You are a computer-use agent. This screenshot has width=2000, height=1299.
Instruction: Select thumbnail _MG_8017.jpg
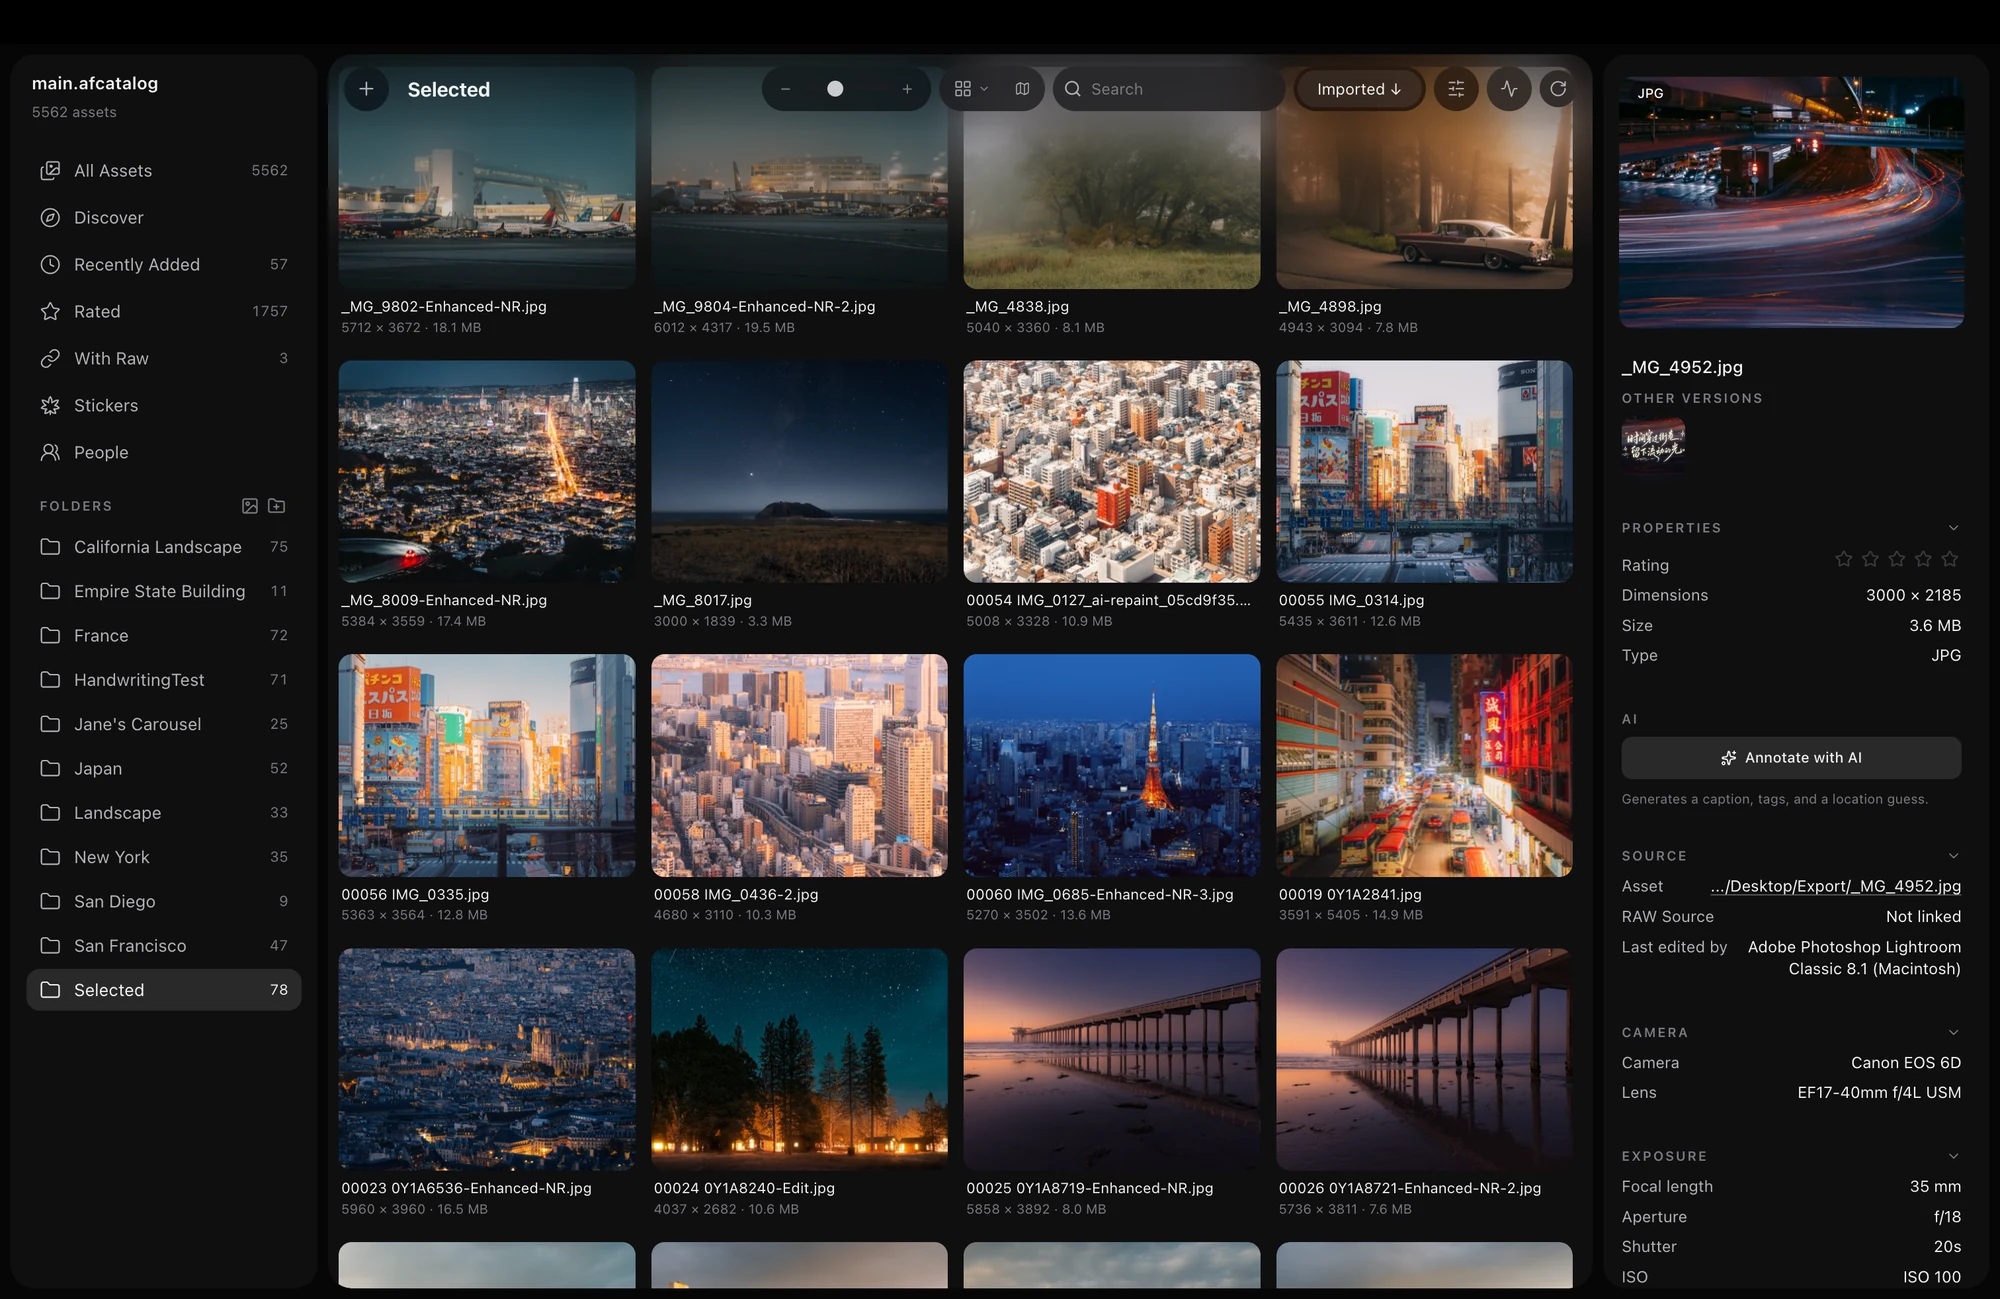[x=799, y=472]
